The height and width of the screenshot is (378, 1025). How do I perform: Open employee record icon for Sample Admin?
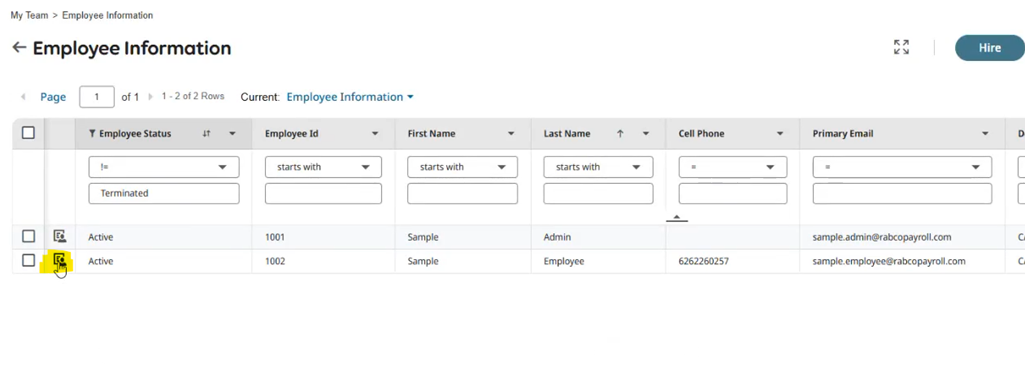pyautogui.click(x=59, y=237)
